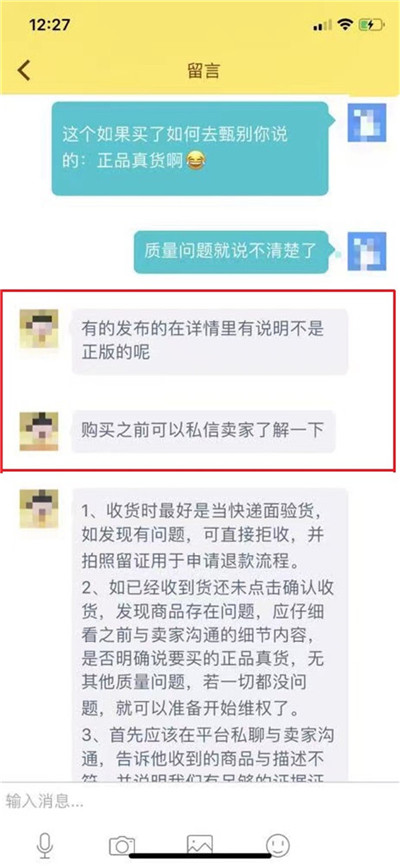Open the emoji smiley picker

(278, 845)
